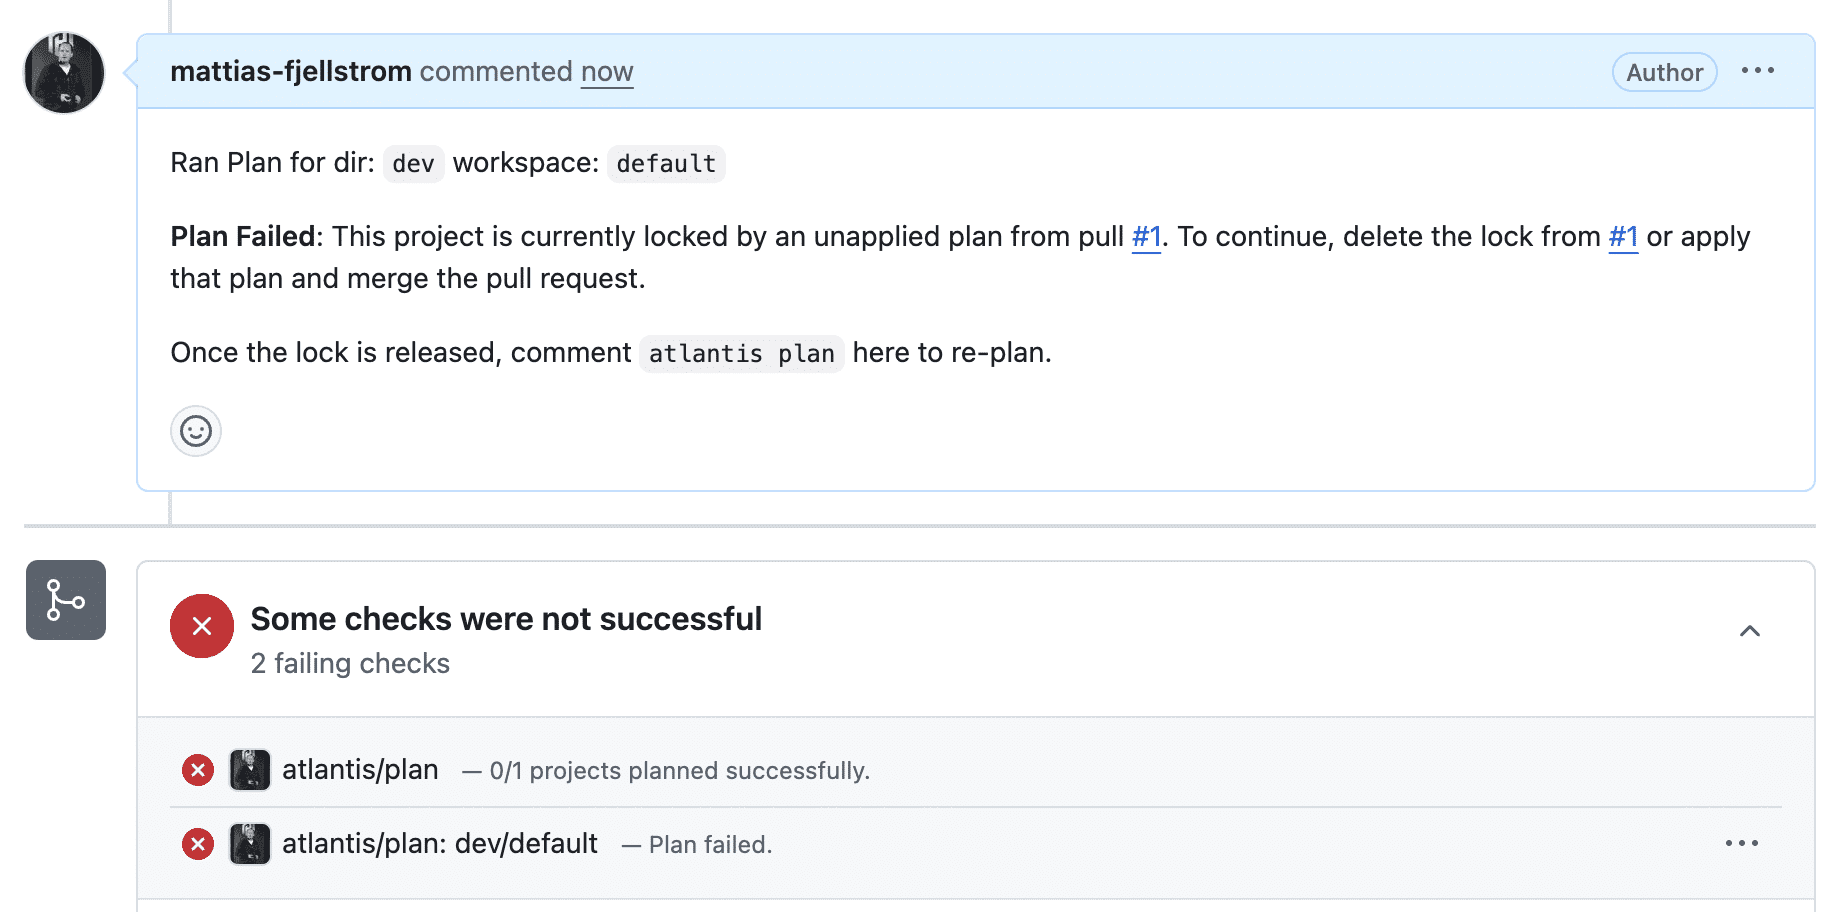
Task: Open the first pull #1 link
Action: [1146, 237]
